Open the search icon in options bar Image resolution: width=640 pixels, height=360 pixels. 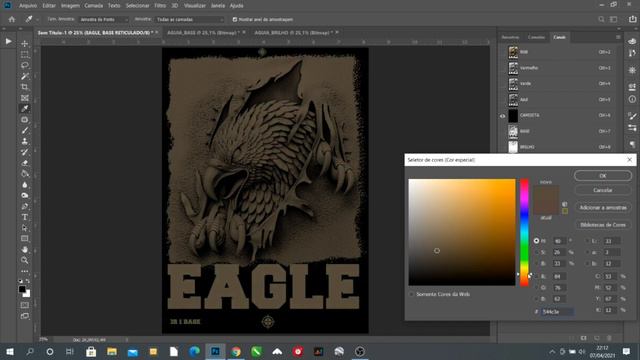point(601,19)
